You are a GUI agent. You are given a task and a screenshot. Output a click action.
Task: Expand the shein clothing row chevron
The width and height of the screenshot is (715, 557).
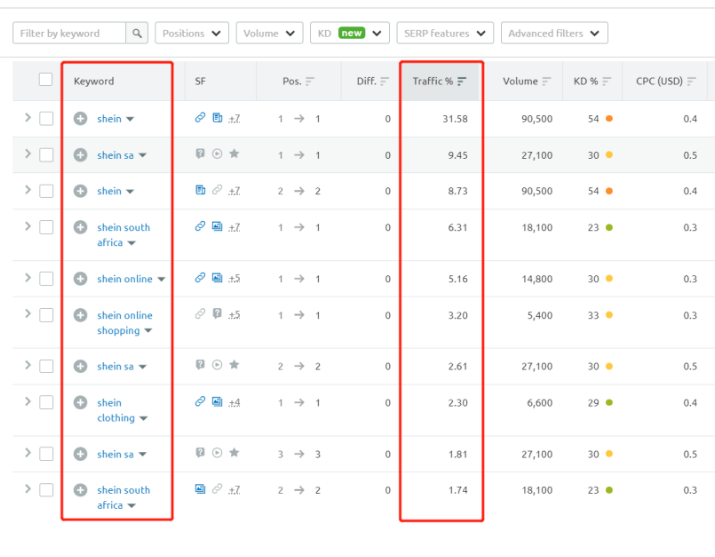click(x=28, y=402)
